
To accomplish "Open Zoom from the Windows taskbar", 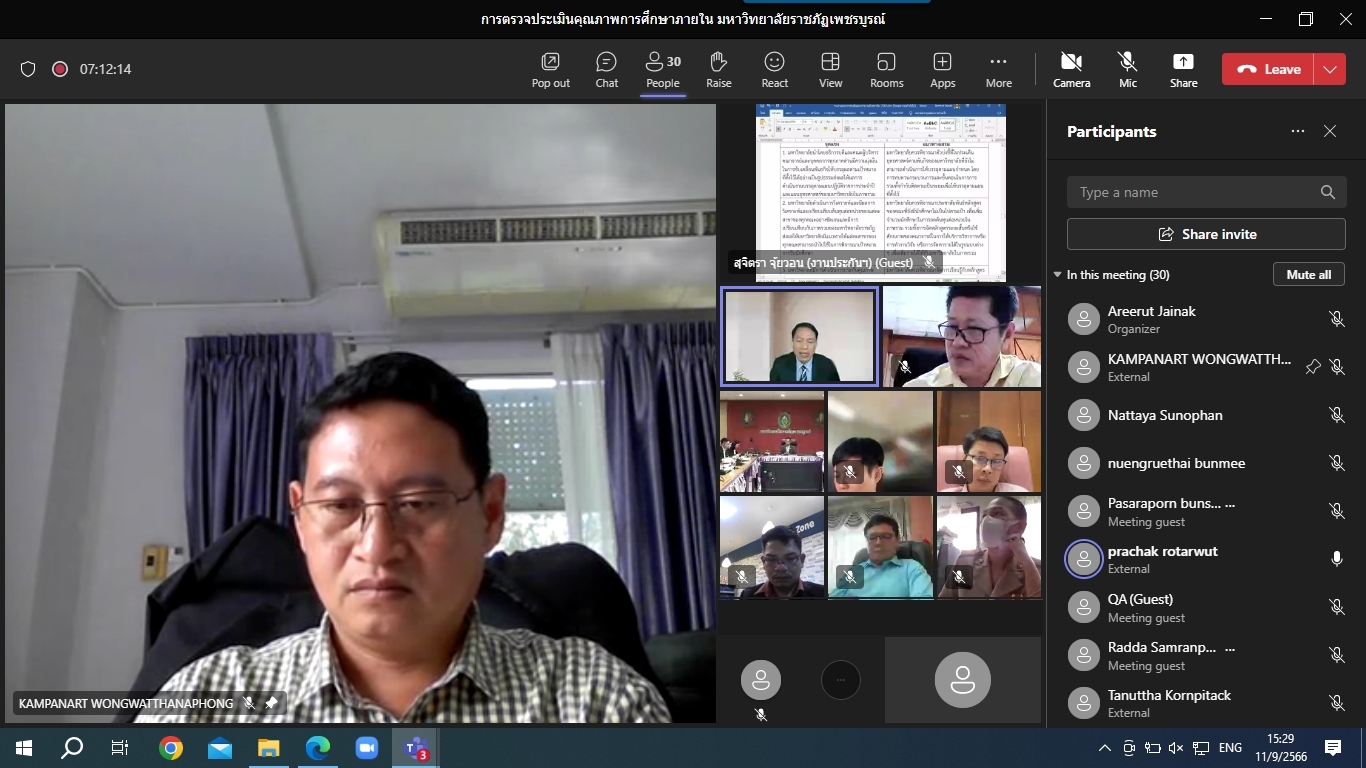I will [366, 748].
